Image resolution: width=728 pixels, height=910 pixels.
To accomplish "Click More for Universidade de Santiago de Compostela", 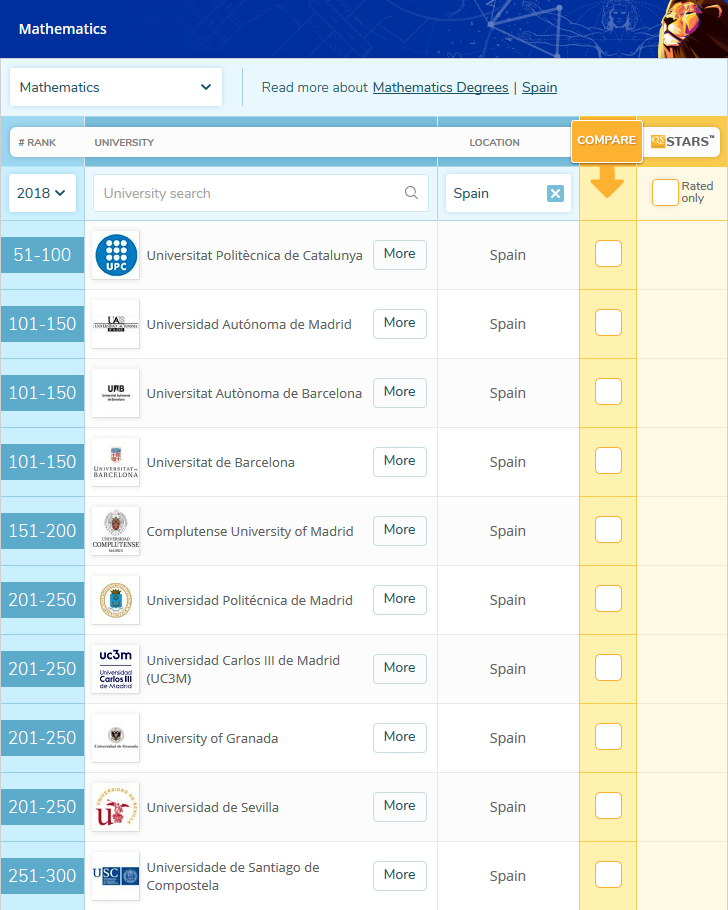I will (400, 876).
